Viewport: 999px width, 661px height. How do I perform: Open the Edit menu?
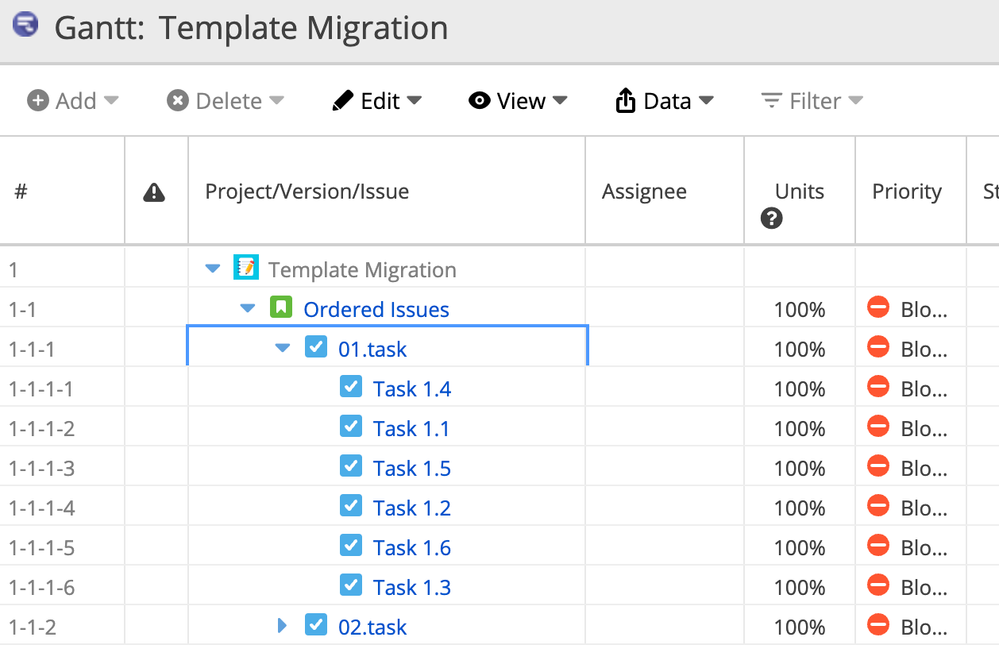(x=377, y=101)
